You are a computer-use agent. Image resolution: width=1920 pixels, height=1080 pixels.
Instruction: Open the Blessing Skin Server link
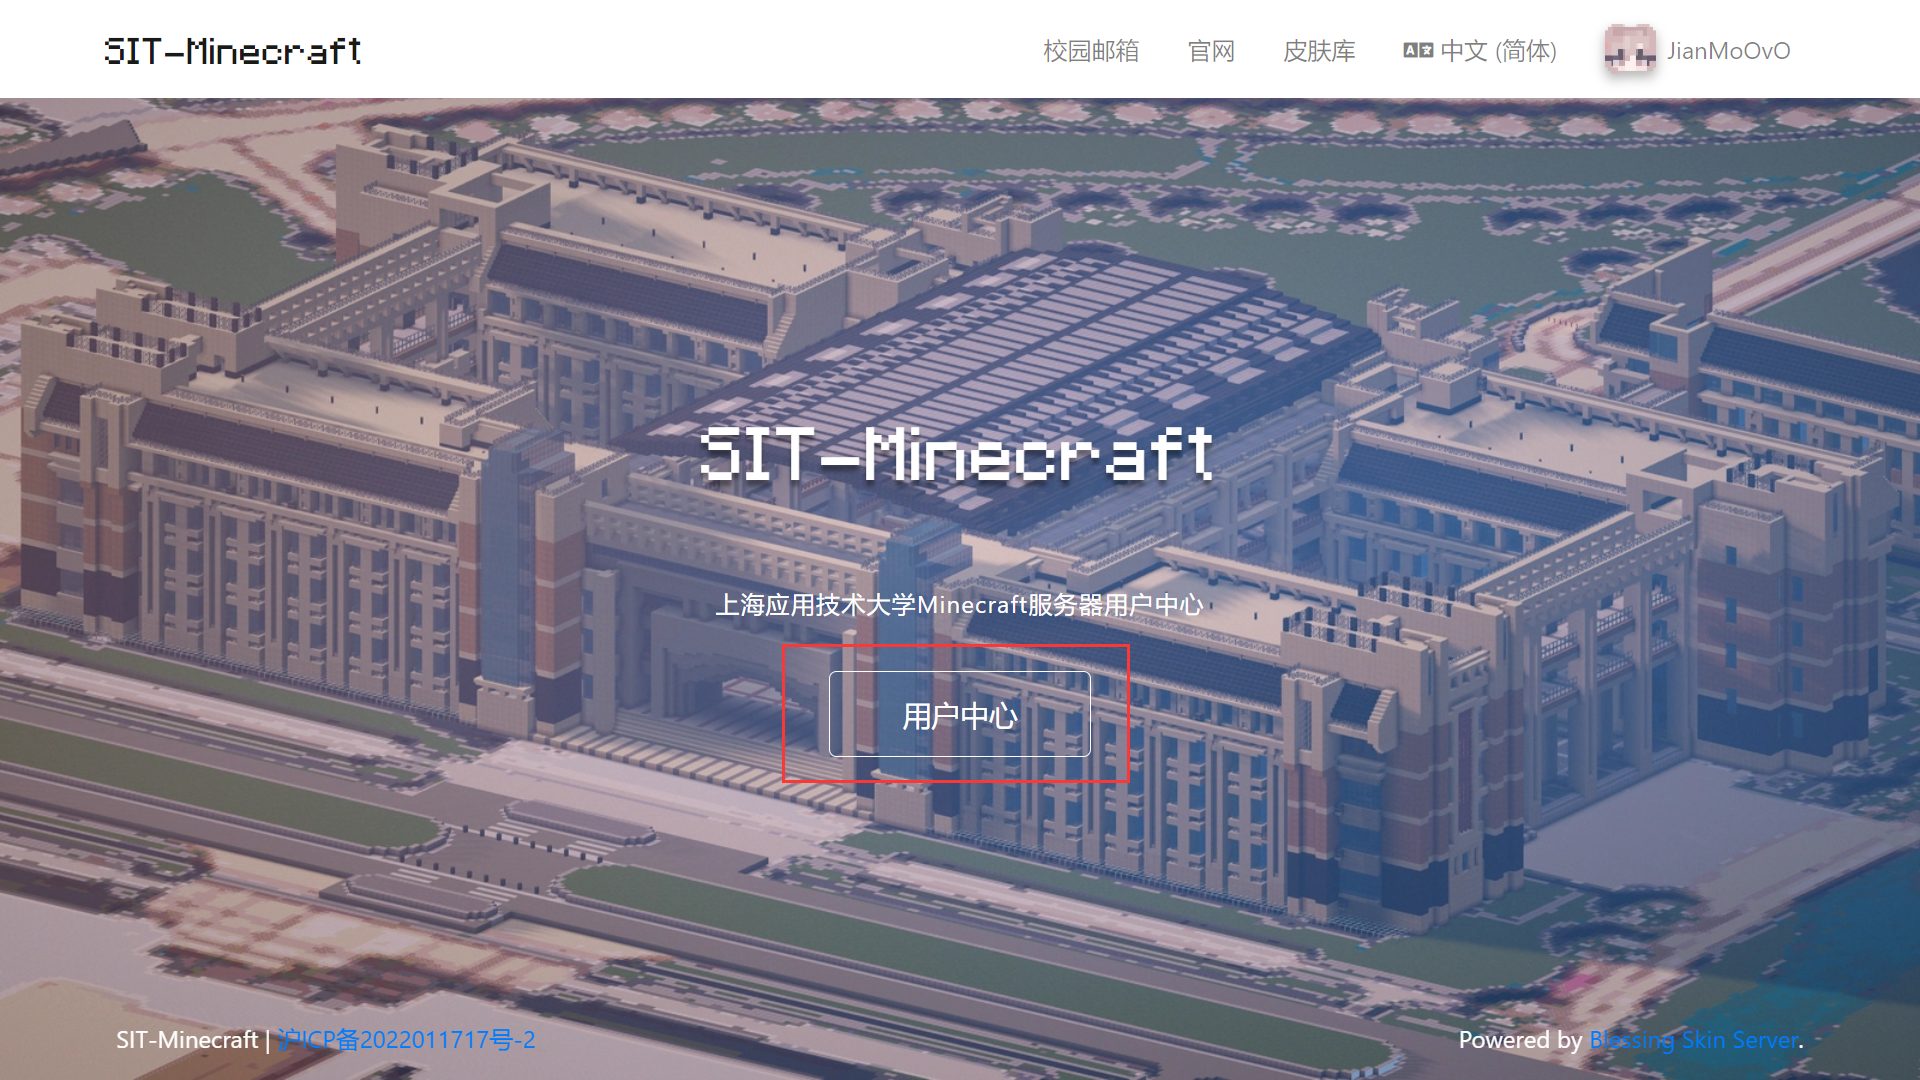[x=1694, y=1040]
